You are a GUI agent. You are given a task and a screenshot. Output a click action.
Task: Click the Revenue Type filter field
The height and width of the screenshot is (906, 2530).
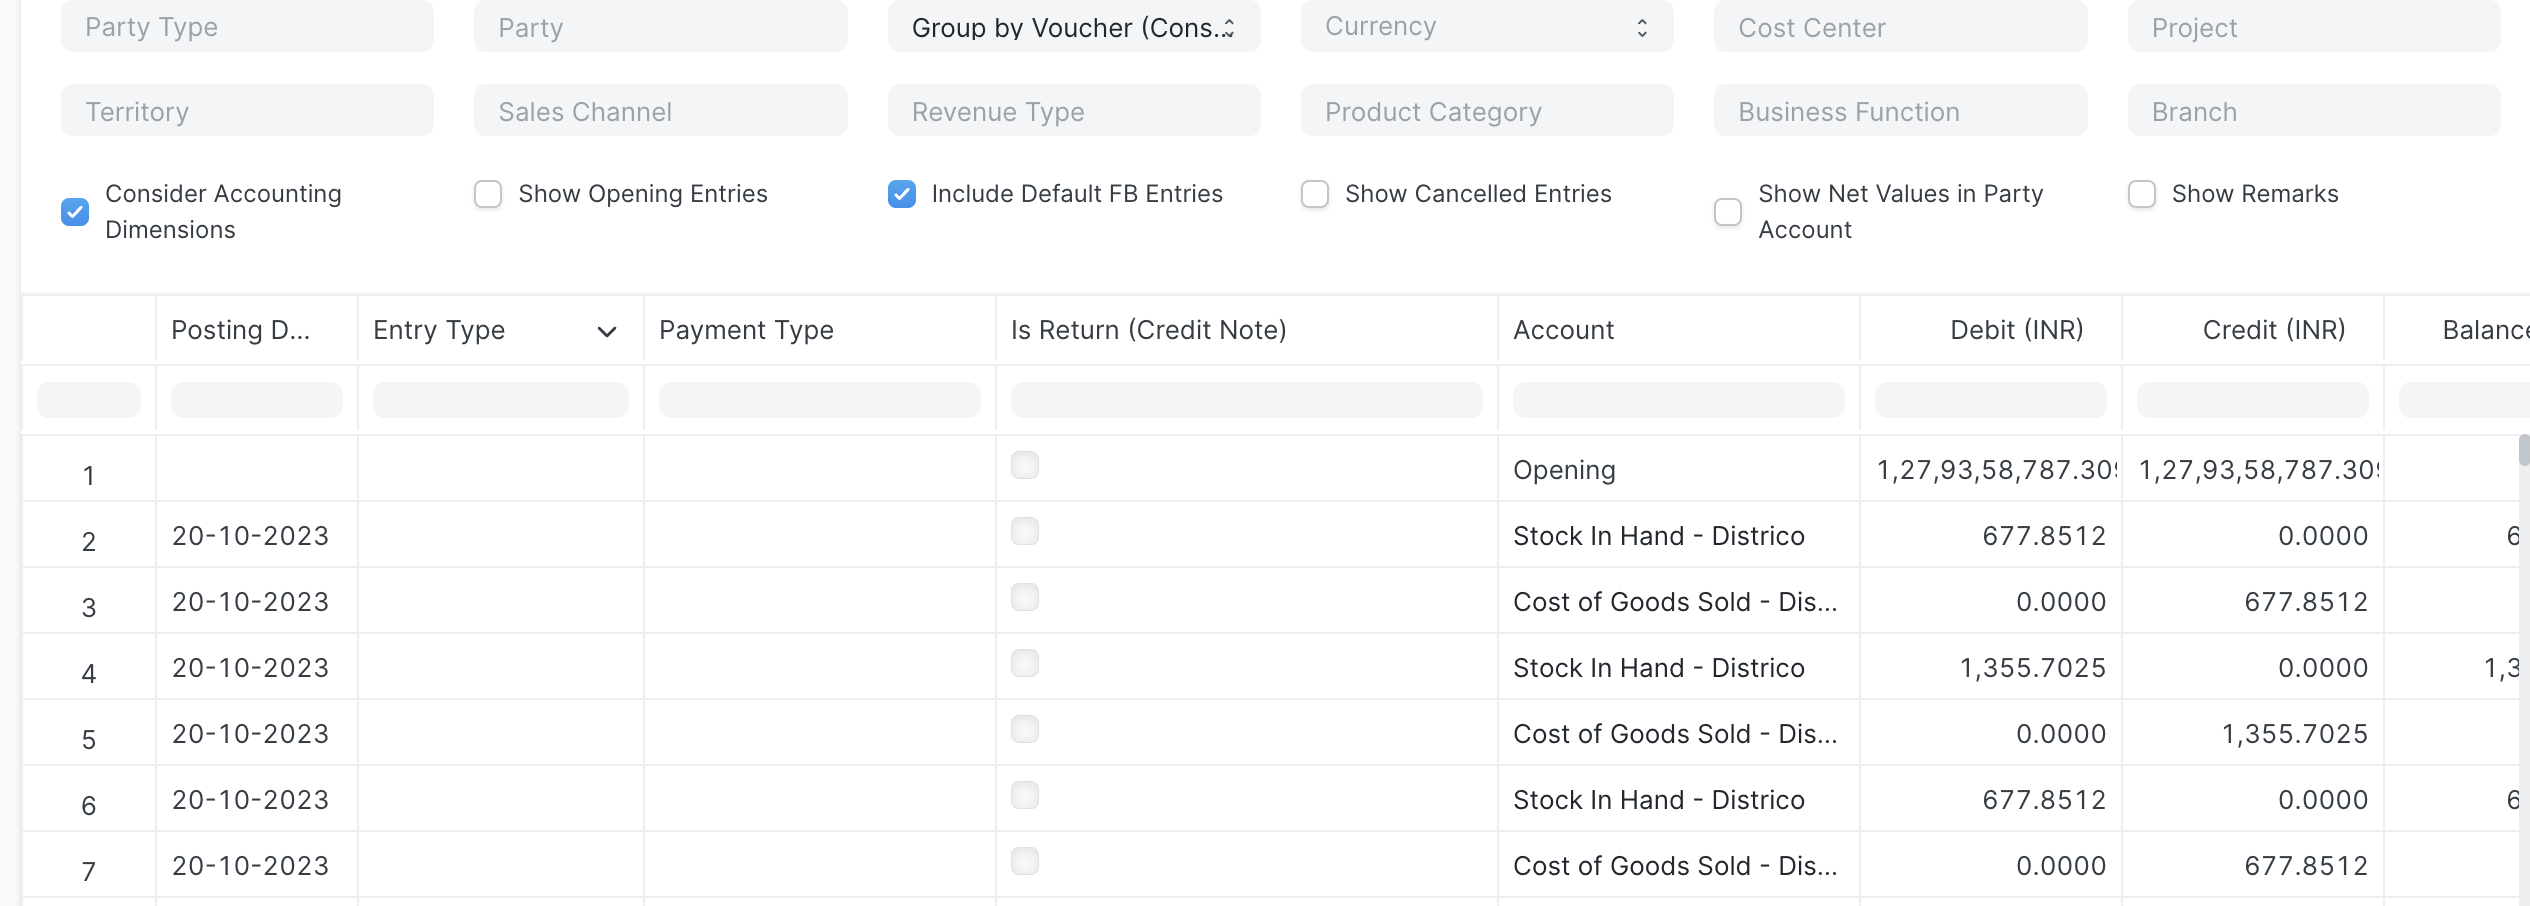click(x=1073, y=111)
